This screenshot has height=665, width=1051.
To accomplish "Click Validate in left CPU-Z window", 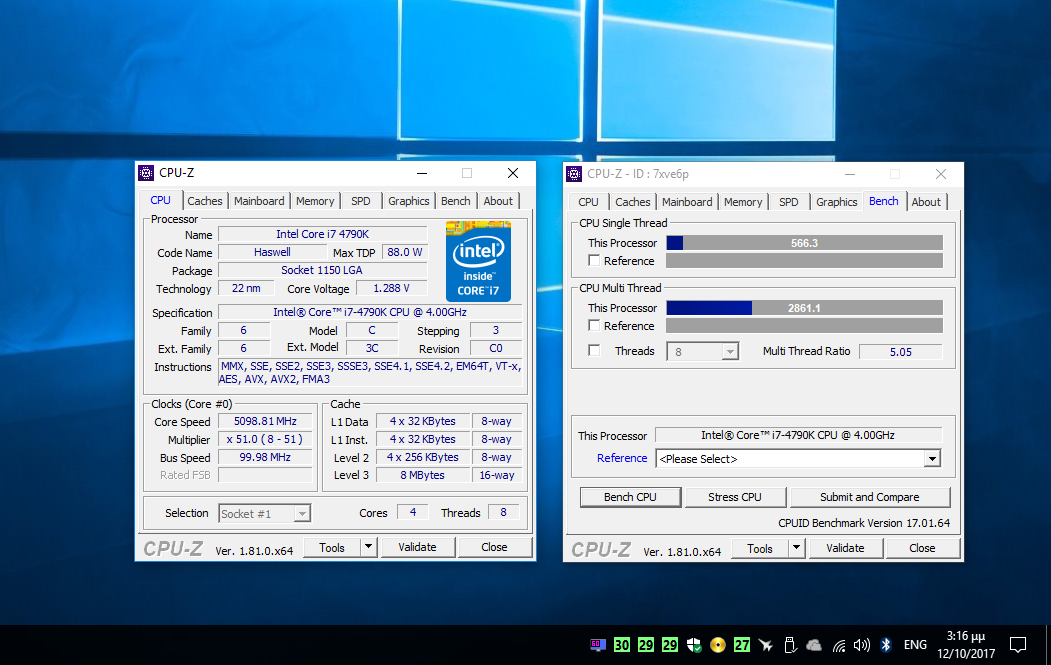I will (x=417, y=547).
